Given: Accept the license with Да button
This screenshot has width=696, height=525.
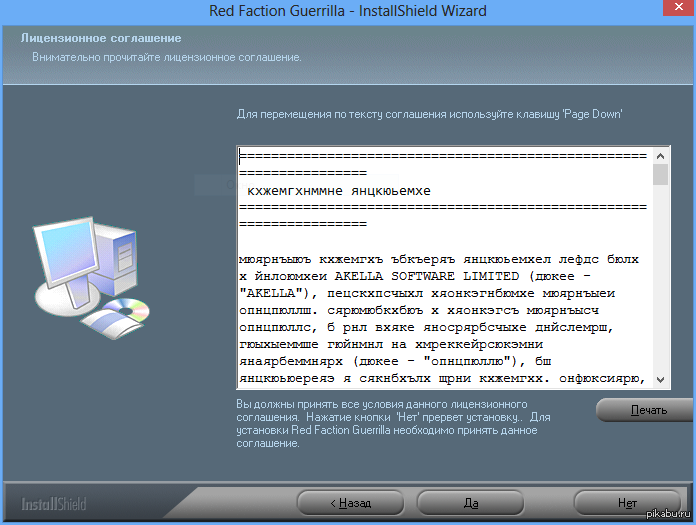Looking at the screenshot, I should point(471,503).
